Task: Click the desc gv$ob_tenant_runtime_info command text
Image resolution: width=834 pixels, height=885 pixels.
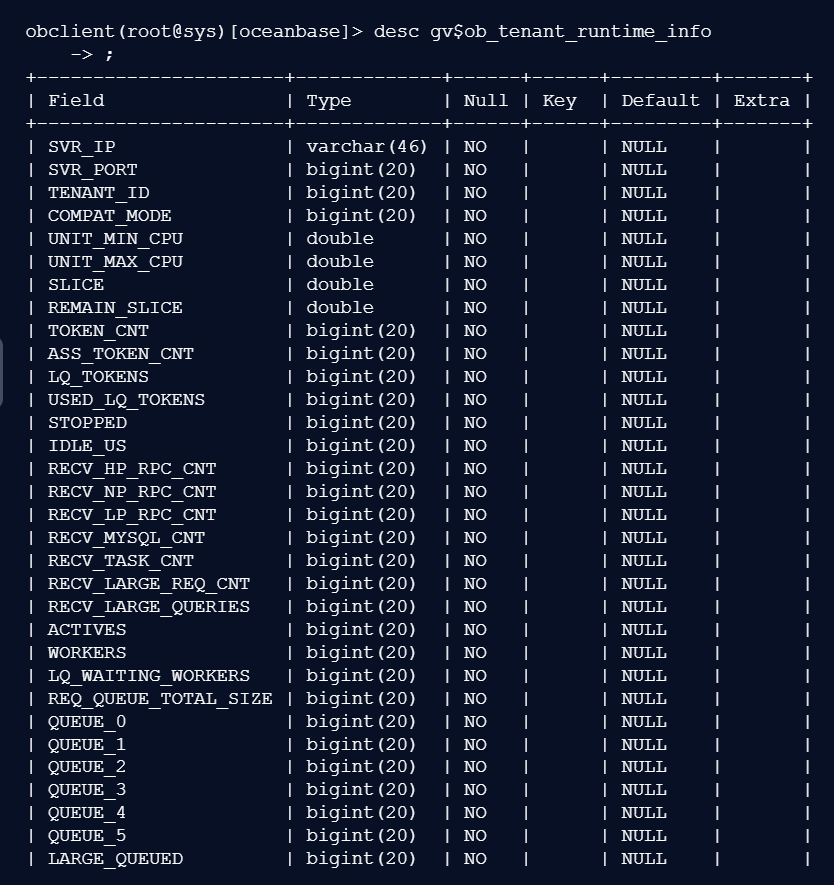Action: point(542,31)
